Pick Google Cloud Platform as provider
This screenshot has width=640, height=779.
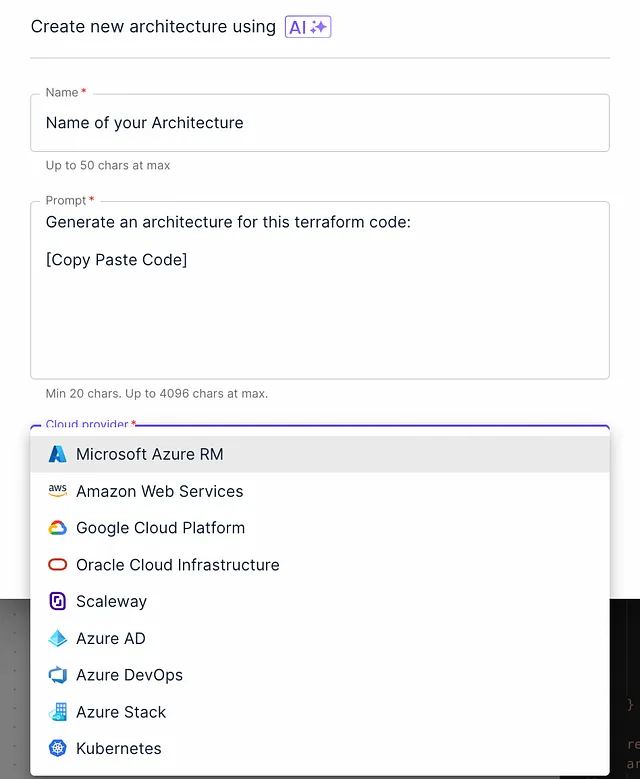click(320, 528)
